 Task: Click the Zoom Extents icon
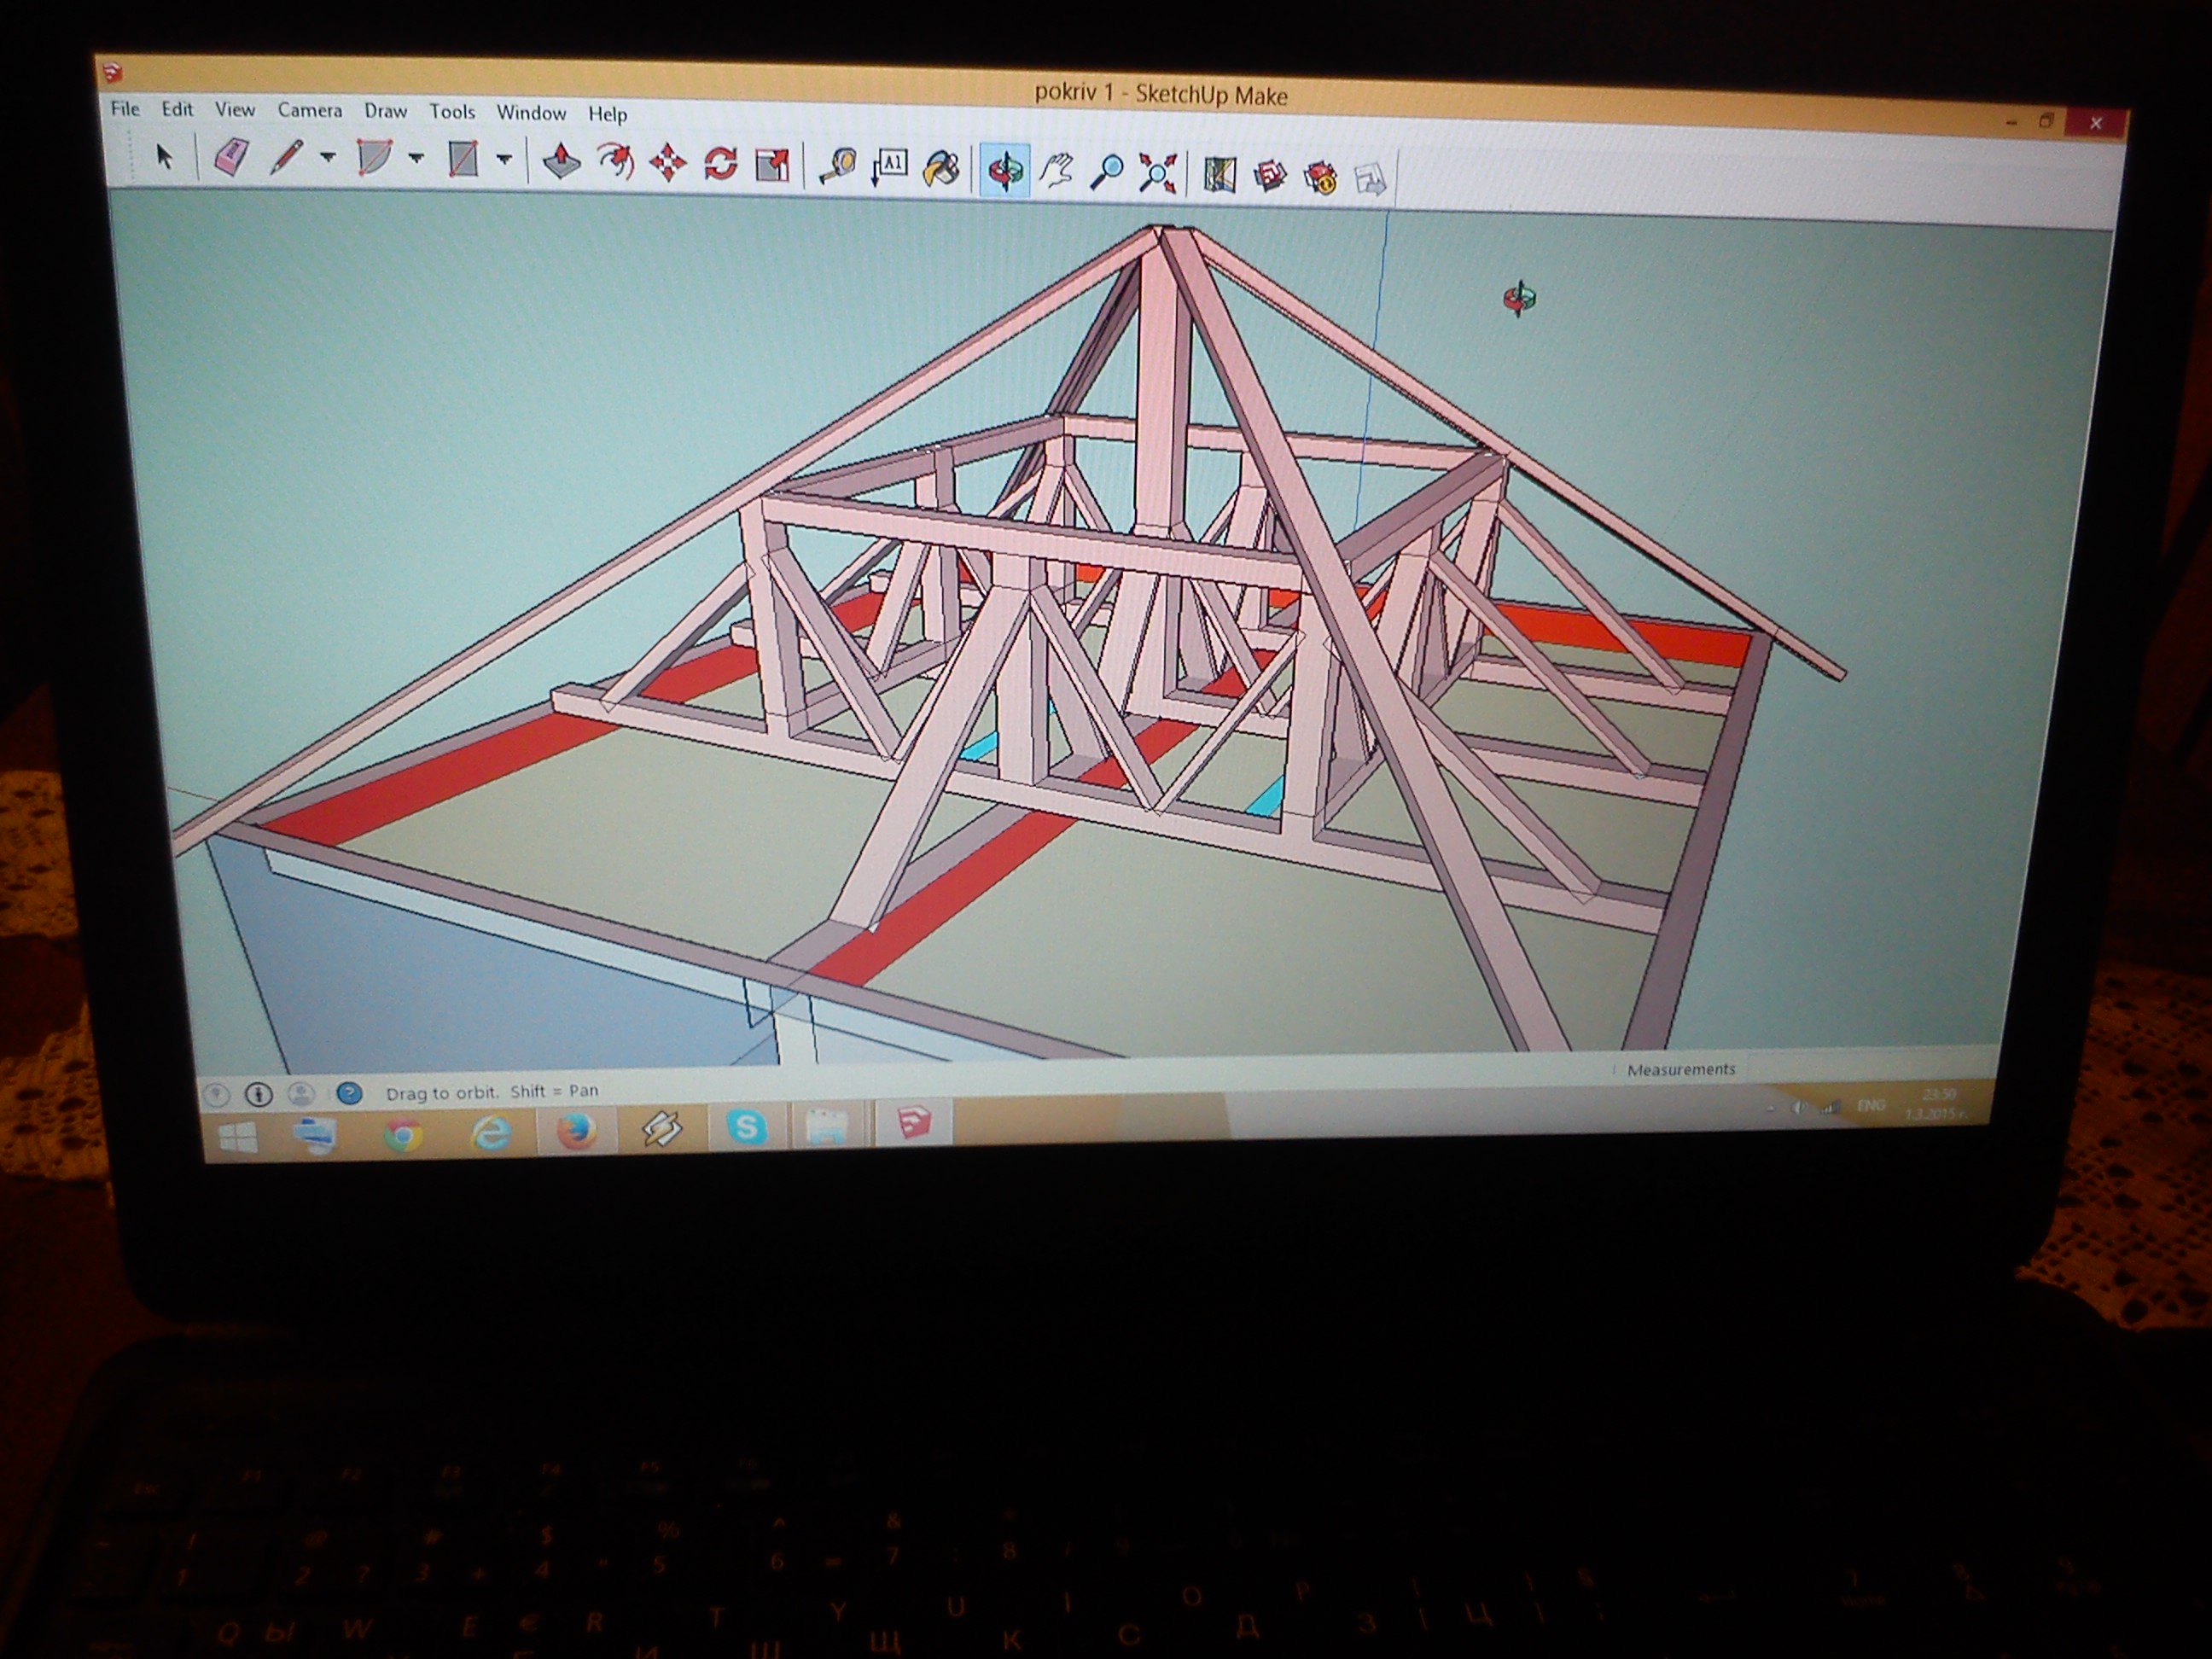coord(1157,174)
